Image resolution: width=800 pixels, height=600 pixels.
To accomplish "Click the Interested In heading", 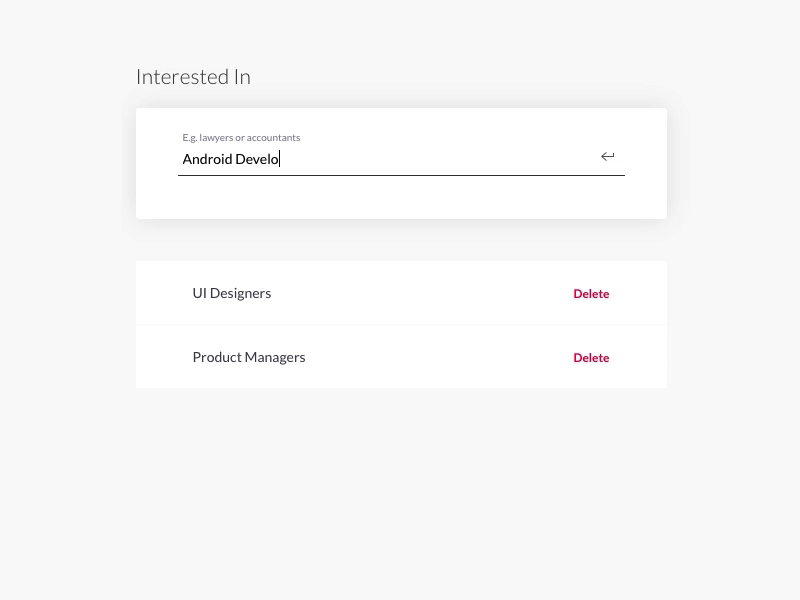I will 193,77.
